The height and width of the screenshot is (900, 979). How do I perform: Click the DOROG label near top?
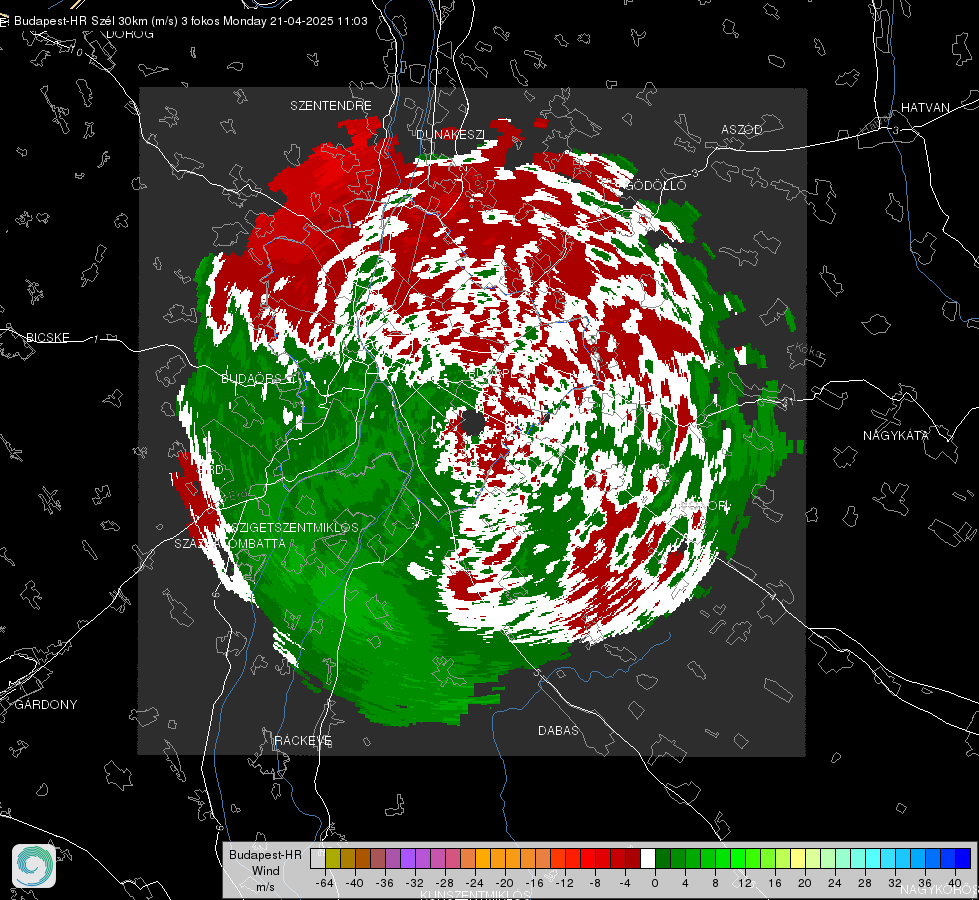click(x=130, y=34)
